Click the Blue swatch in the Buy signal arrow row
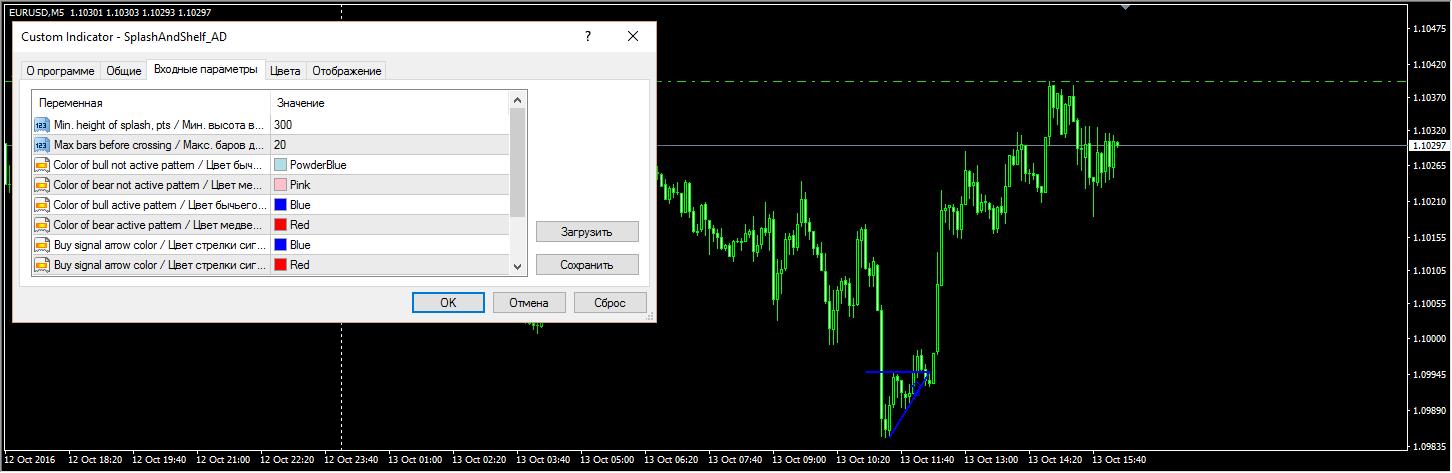 click(280, 245)
